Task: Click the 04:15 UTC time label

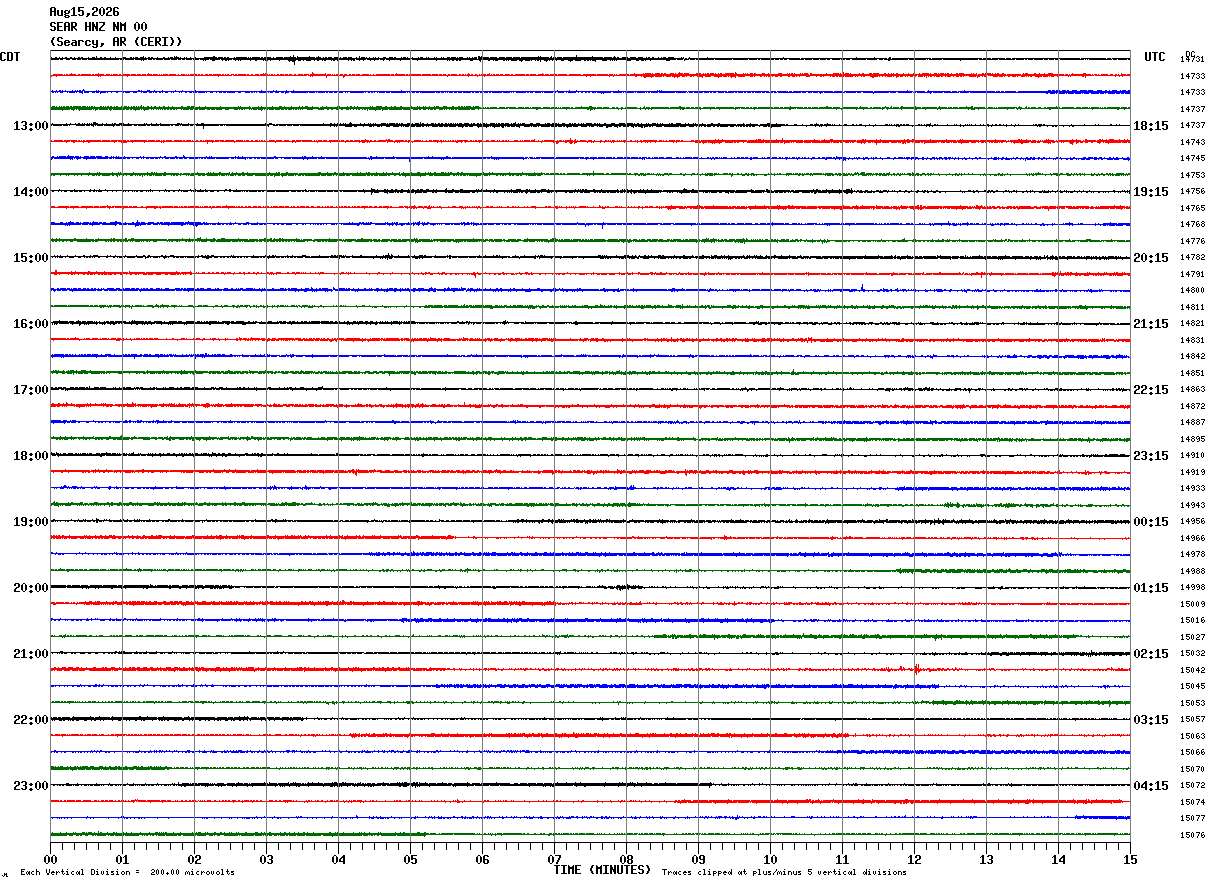Action: pos(1150,786)
